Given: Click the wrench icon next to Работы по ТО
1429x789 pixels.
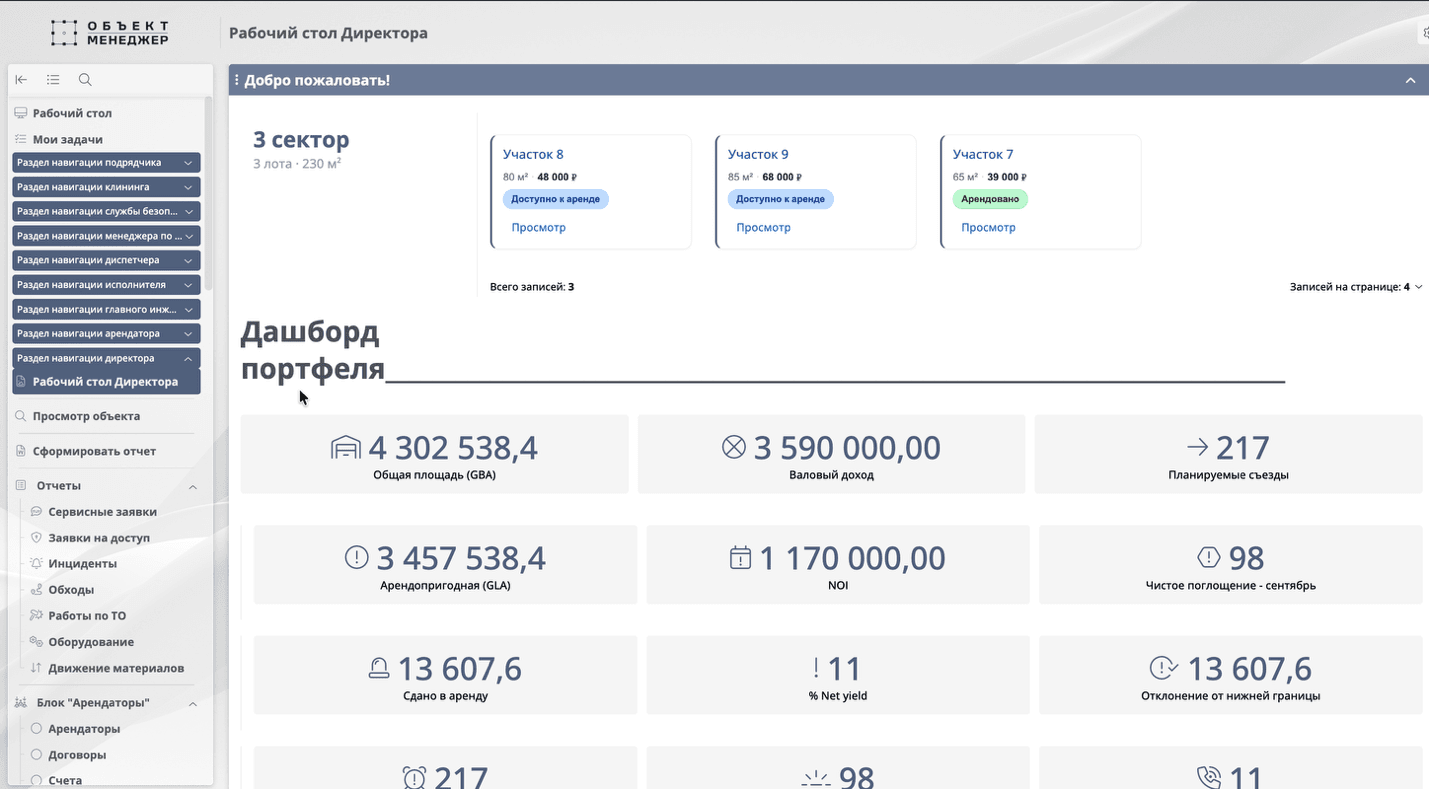Looking at the screenshot, I should [37, 616].
